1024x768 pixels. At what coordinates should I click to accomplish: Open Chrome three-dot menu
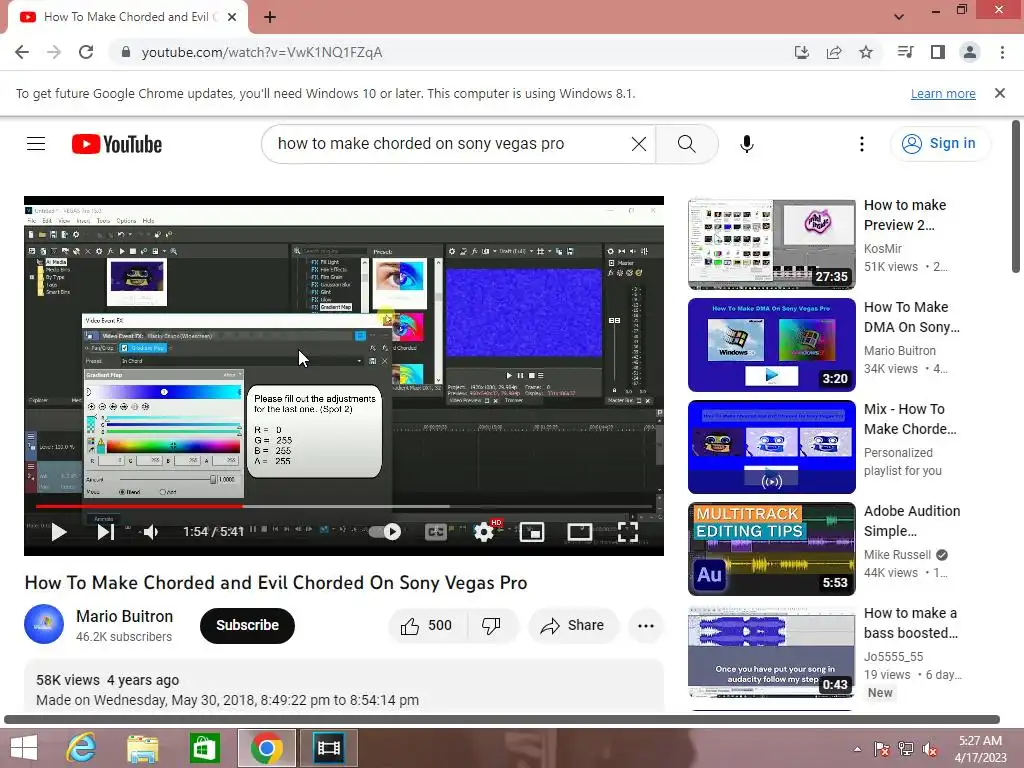click(1002, 52)
